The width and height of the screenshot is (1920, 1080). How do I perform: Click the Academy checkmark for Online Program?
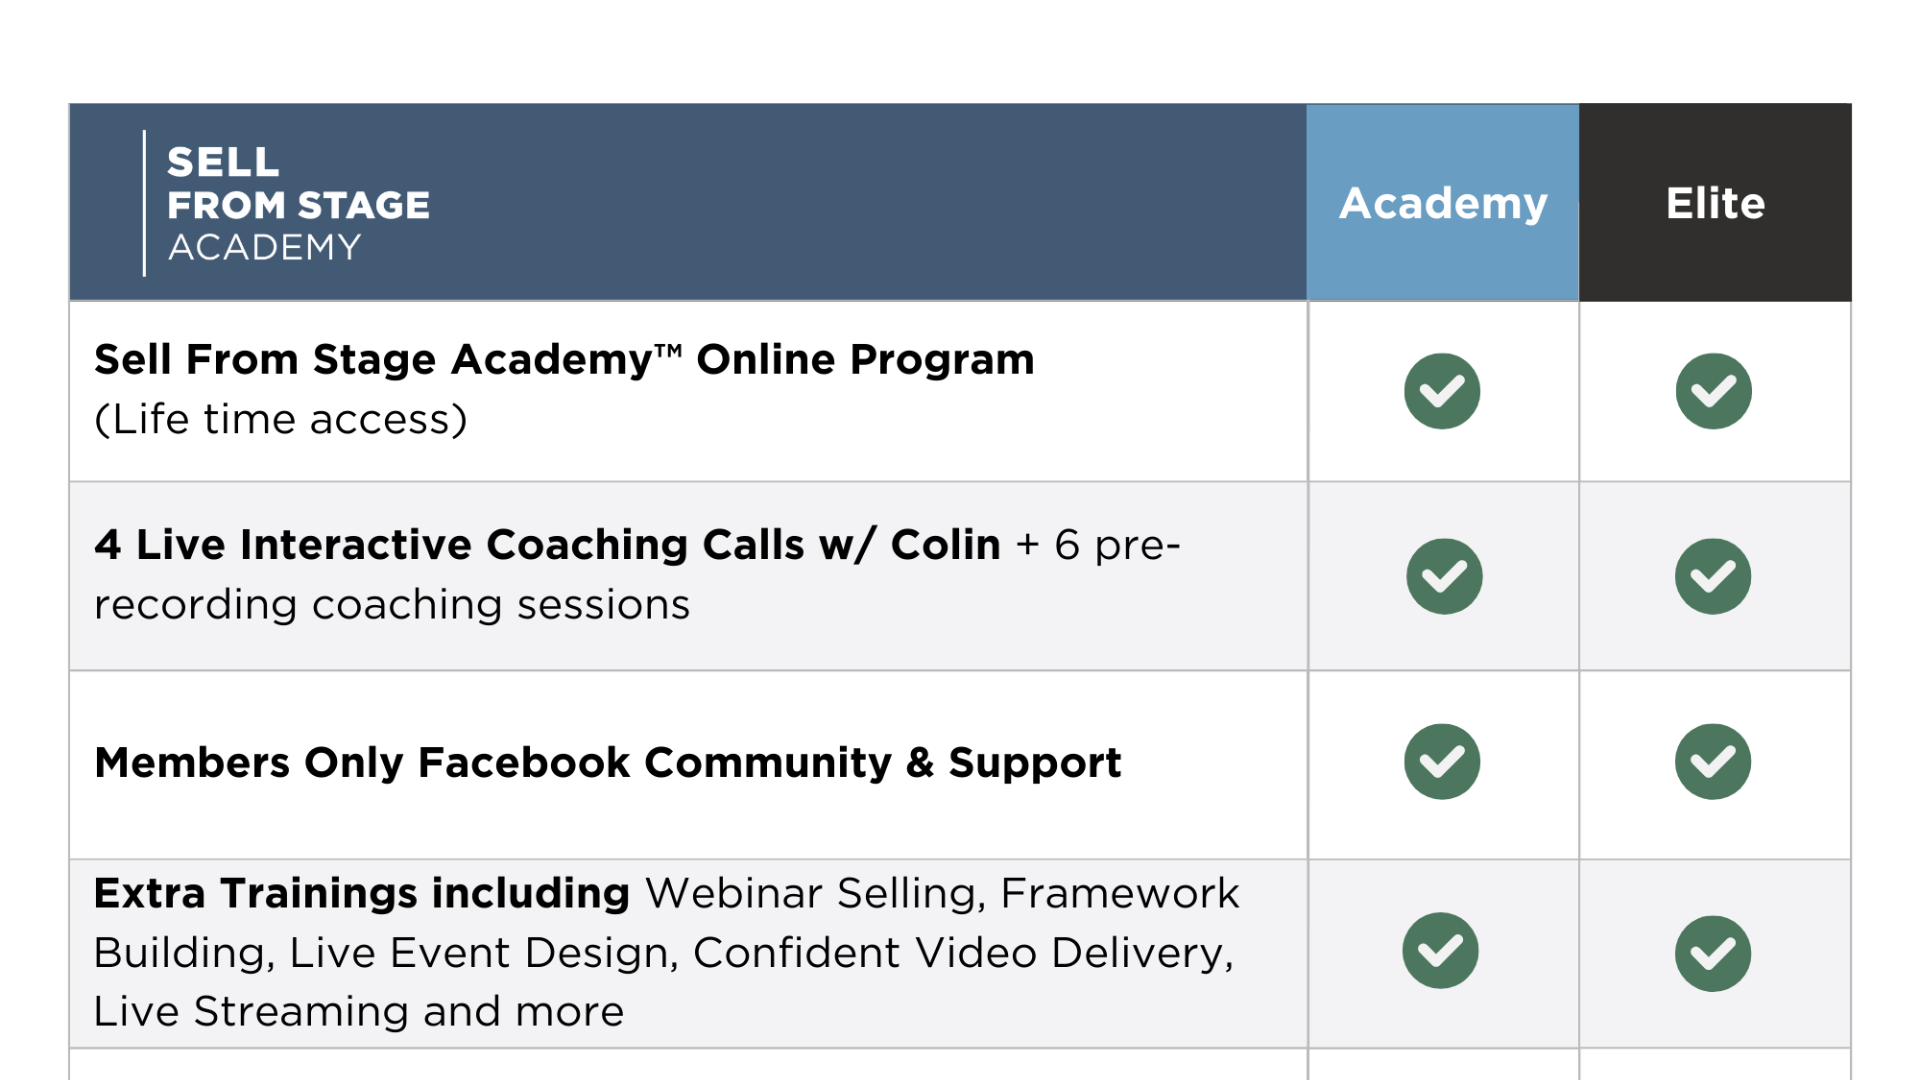pyautogui.click(x=1442, y=391)
